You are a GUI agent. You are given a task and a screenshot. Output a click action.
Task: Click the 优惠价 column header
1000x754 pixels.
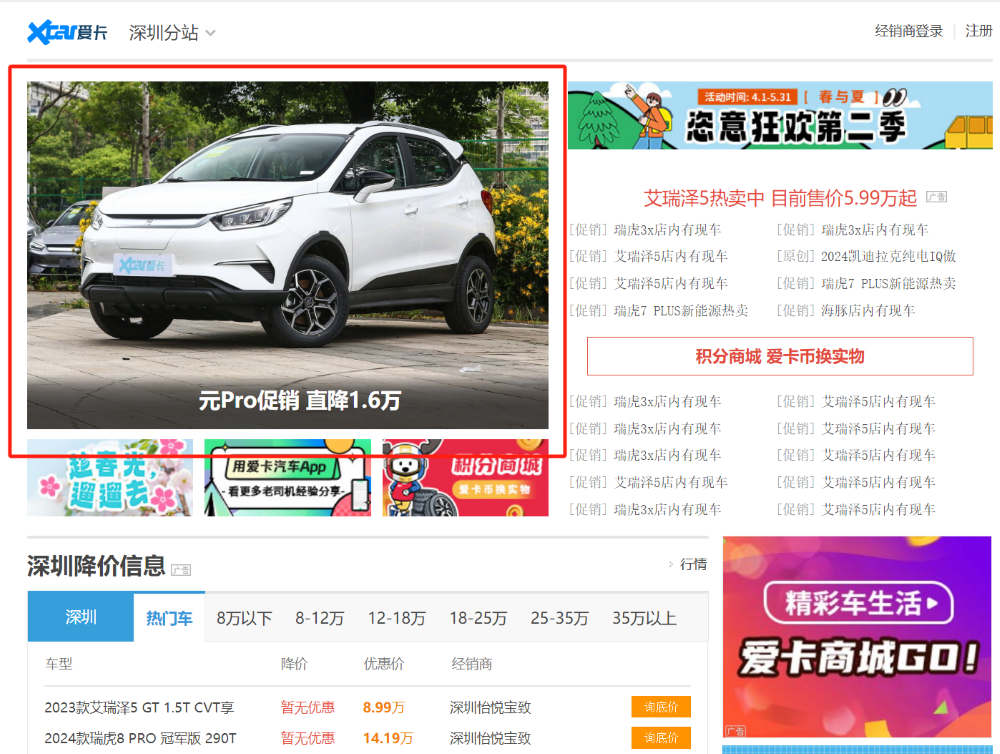[383, 664]
